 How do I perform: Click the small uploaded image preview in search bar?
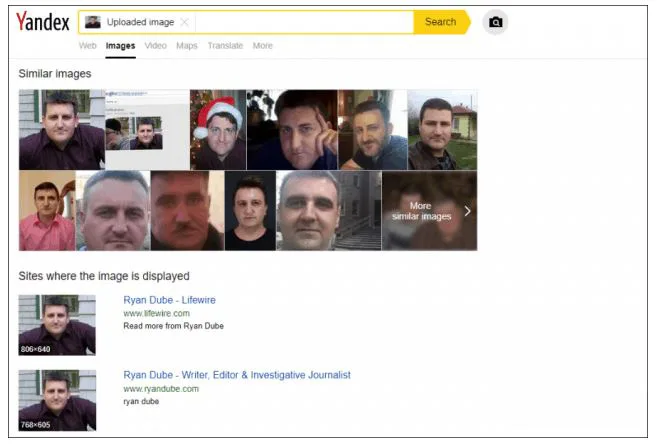93,22
